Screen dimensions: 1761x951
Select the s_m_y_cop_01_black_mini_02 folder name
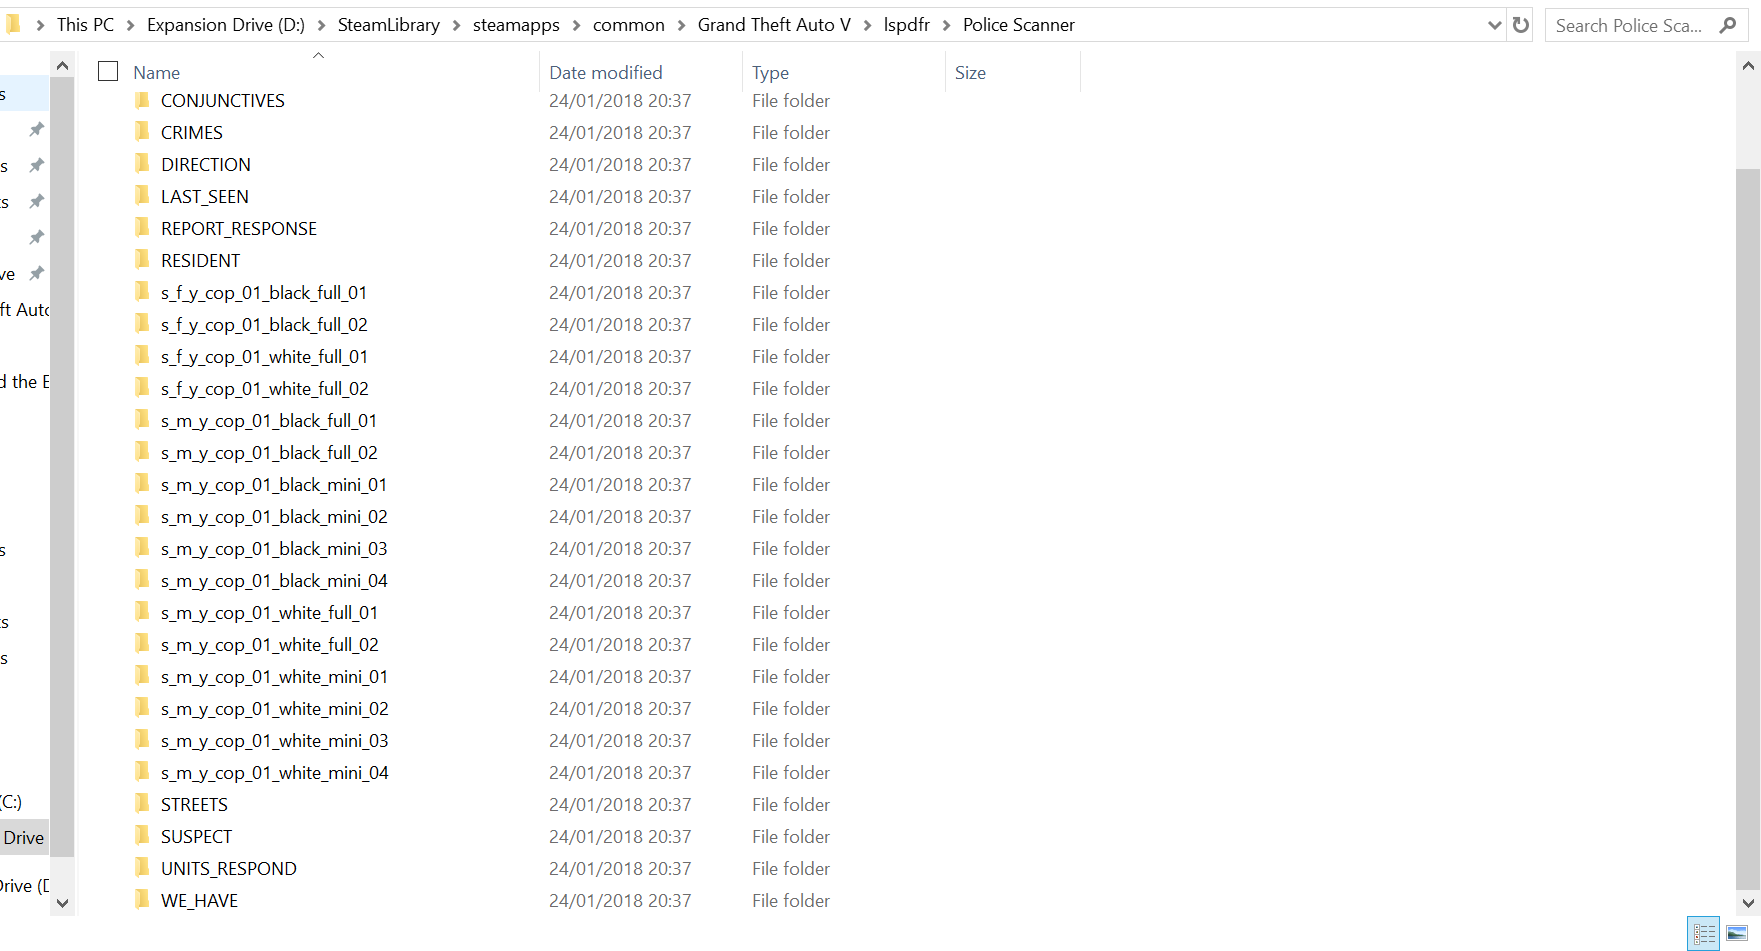[x=274, y=516]
